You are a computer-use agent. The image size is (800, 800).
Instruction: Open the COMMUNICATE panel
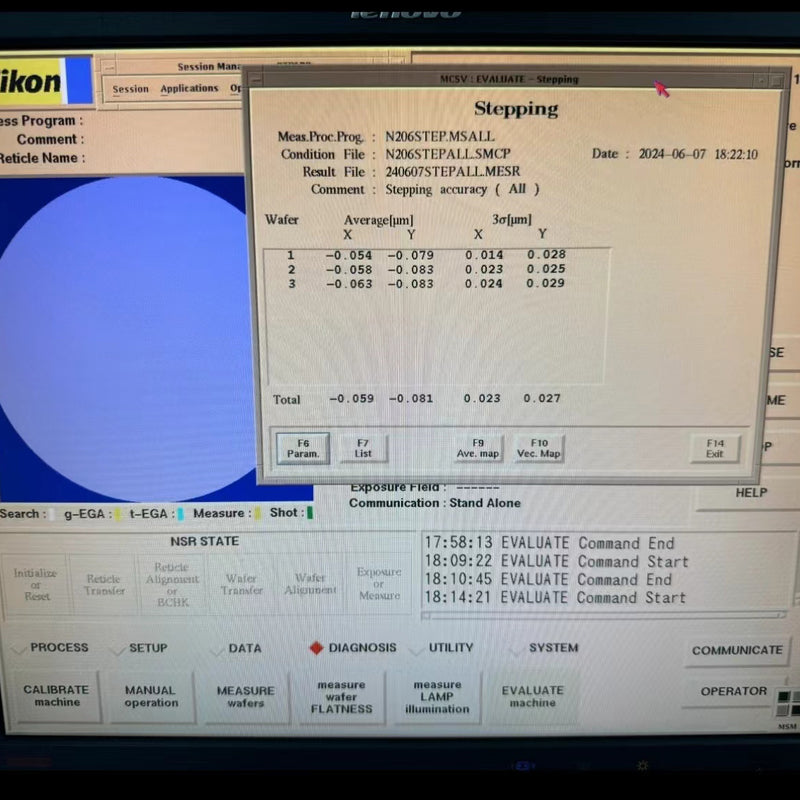737,650
